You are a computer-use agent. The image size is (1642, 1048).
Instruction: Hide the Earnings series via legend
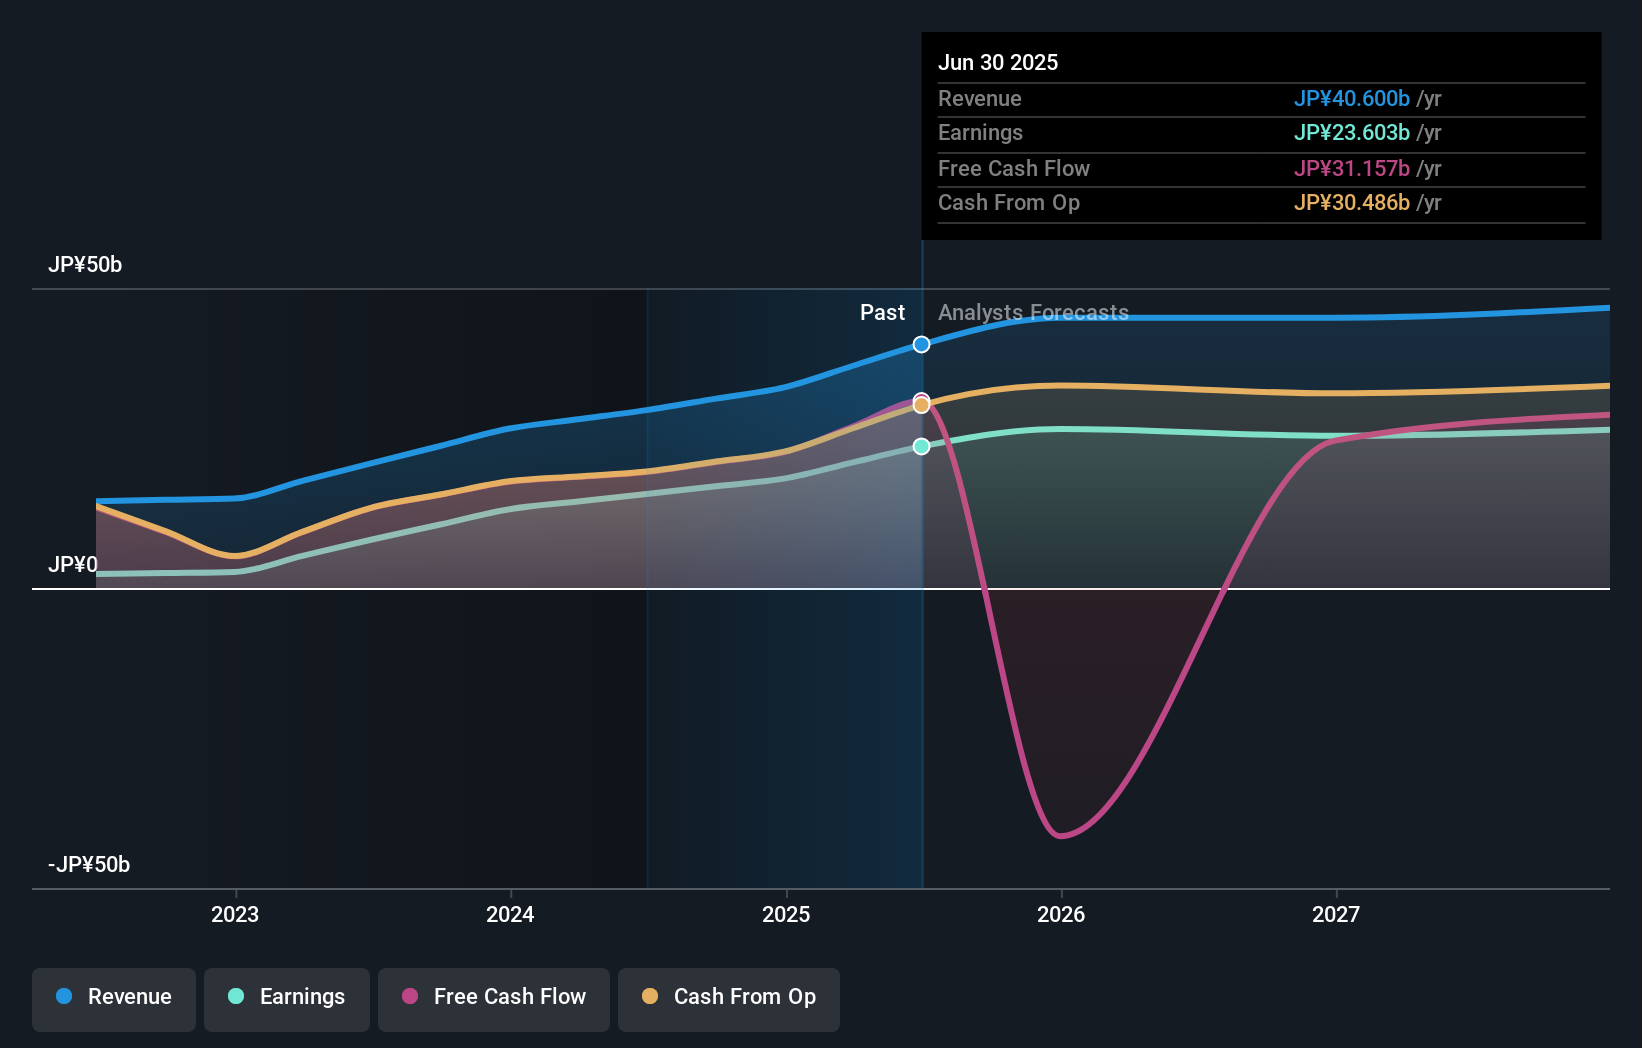287,998
